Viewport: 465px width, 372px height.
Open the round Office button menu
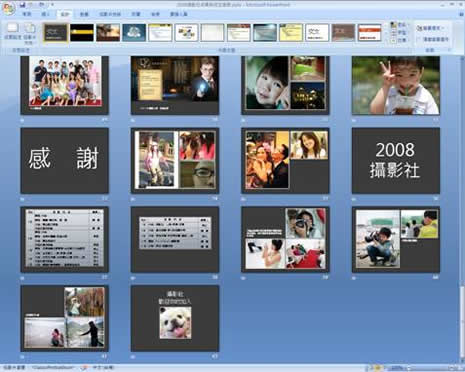click(8, 8)
